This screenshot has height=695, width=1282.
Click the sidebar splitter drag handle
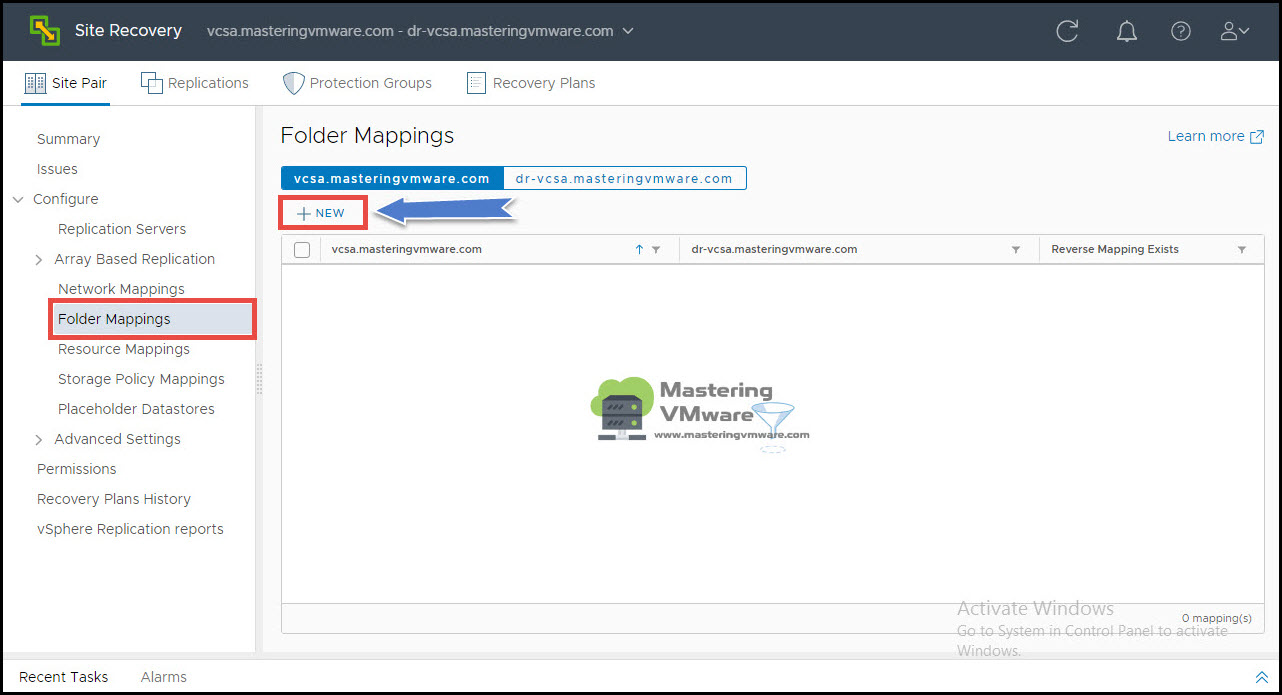(259, 379)
